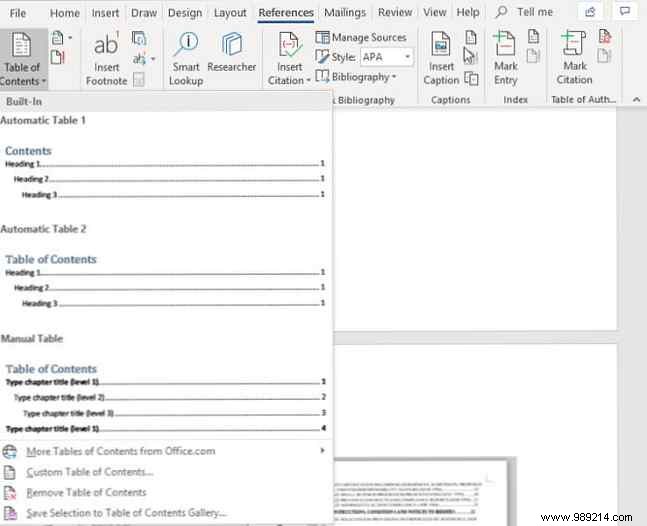
Task: Open the Next Footnote dropdown arrow
Action: pos(153,59)
